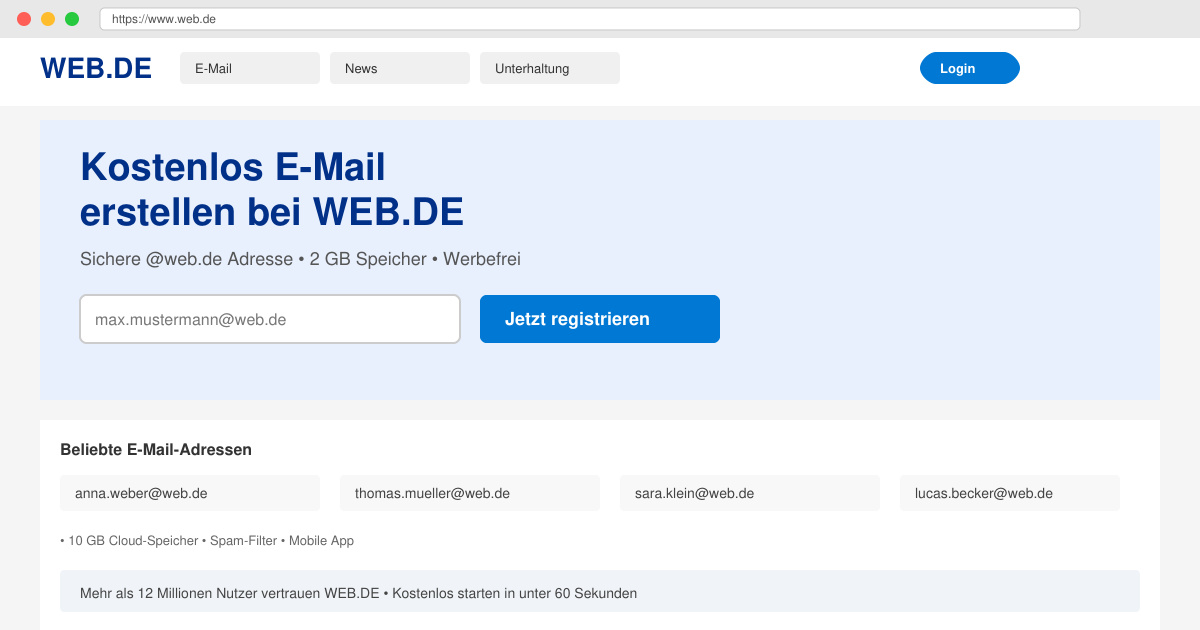Focus the max.mustermann@web.de email input field
Viewport: 1200px width, 630px height.
click(x=270, y=319)
